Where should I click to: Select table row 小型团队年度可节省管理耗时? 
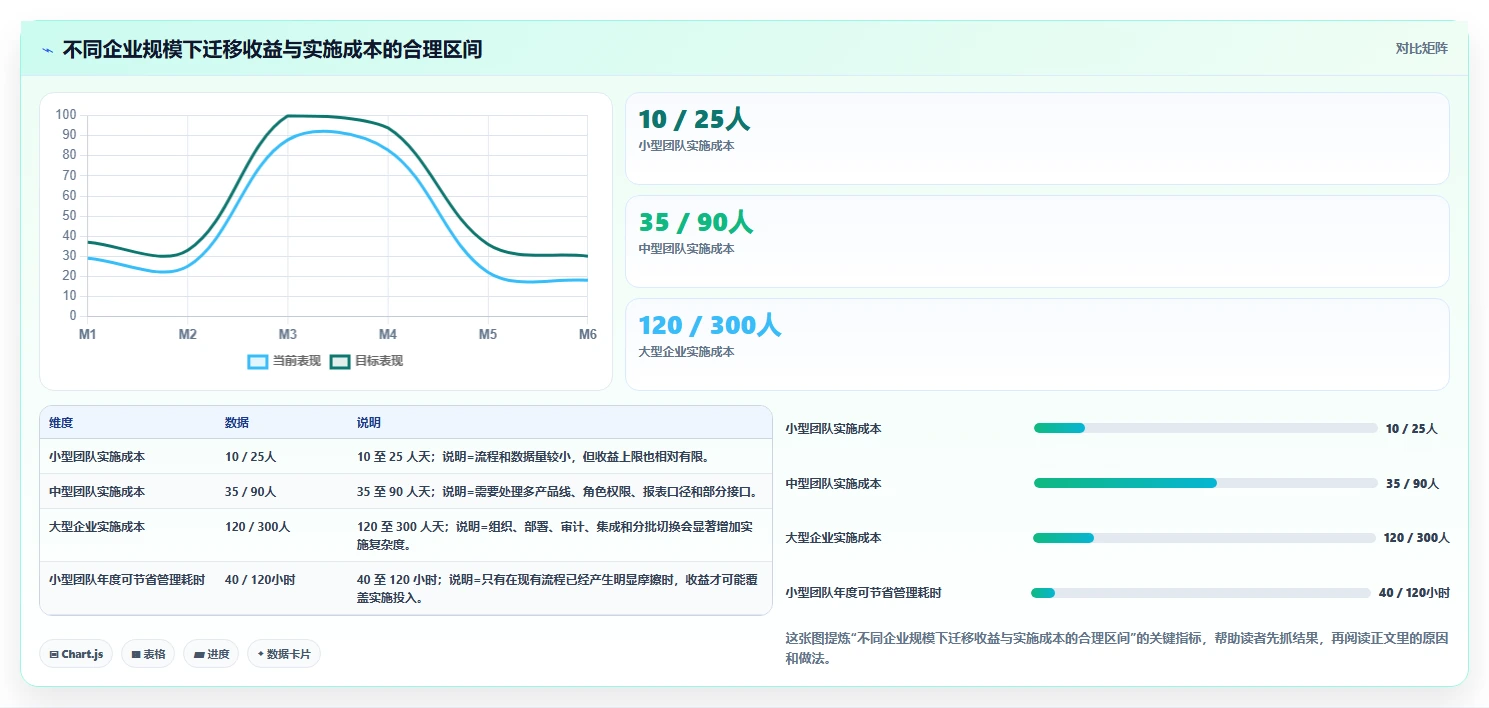406,588
